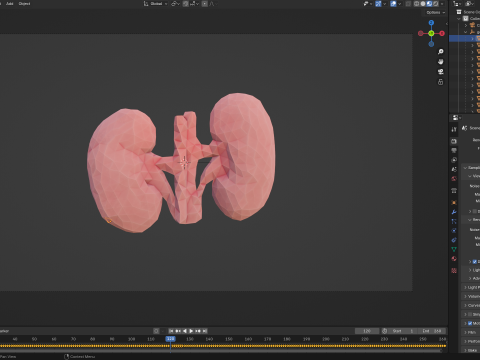Open the Object menu
This screenshot has height=360, width=480.
(x=24, y=4)
